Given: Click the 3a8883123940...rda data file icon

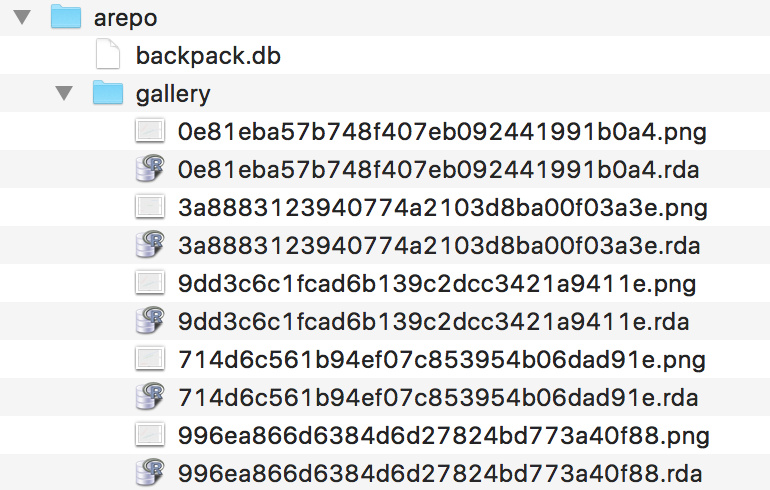Looking at the screenshot, I should pos(149,245).
